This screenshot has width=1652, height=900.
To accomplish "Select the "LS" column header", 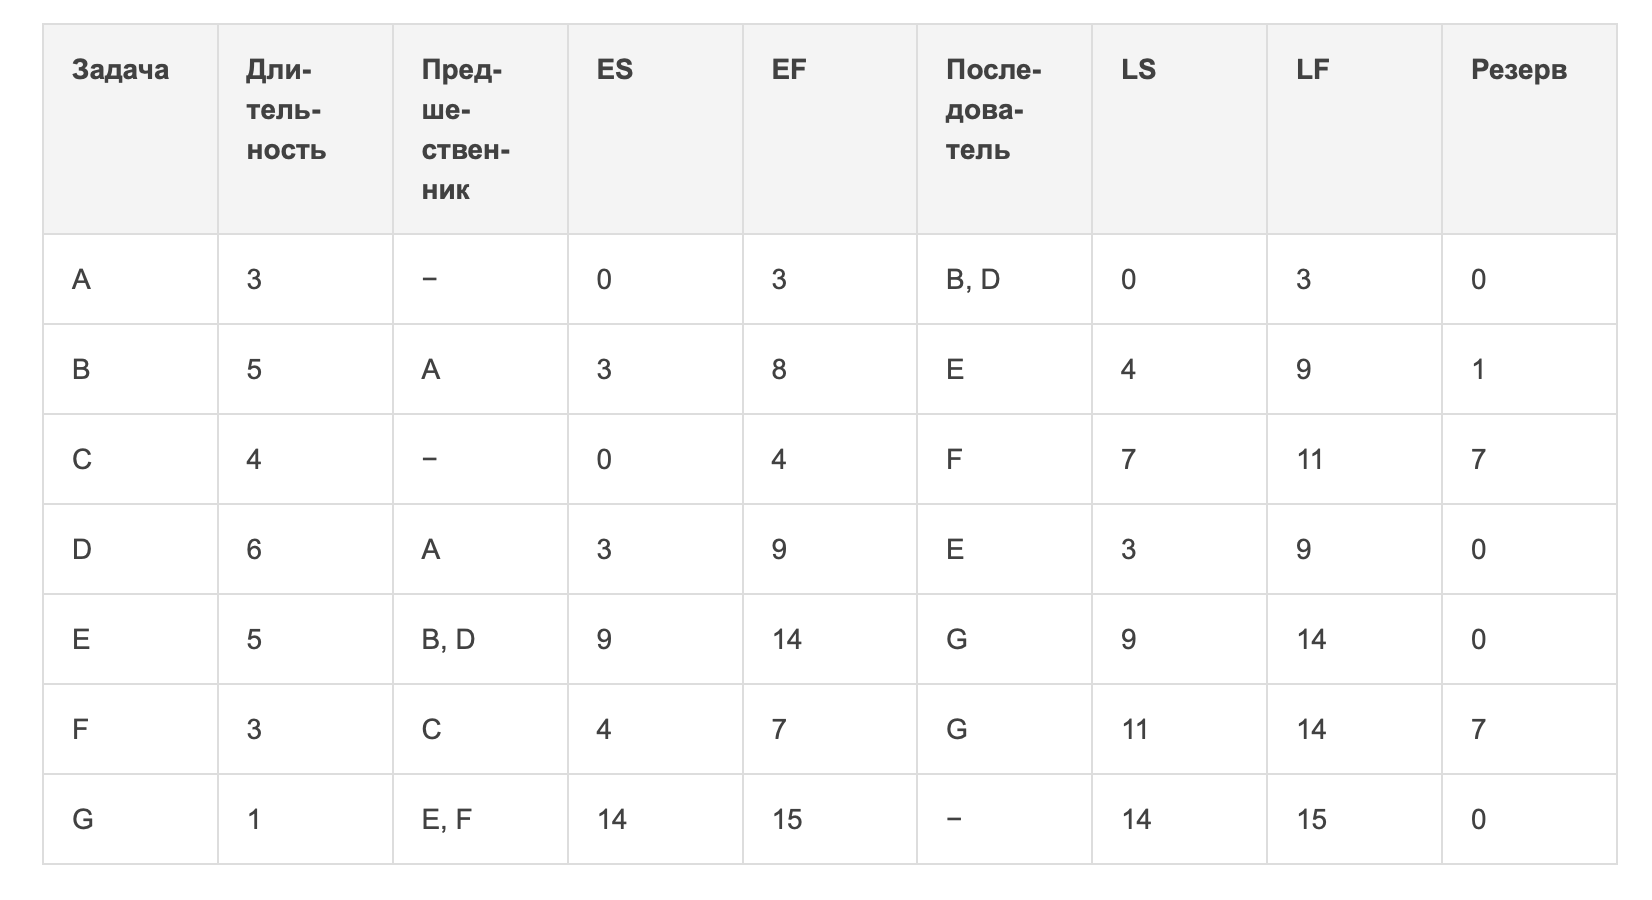I will (x=1138, y=70).
